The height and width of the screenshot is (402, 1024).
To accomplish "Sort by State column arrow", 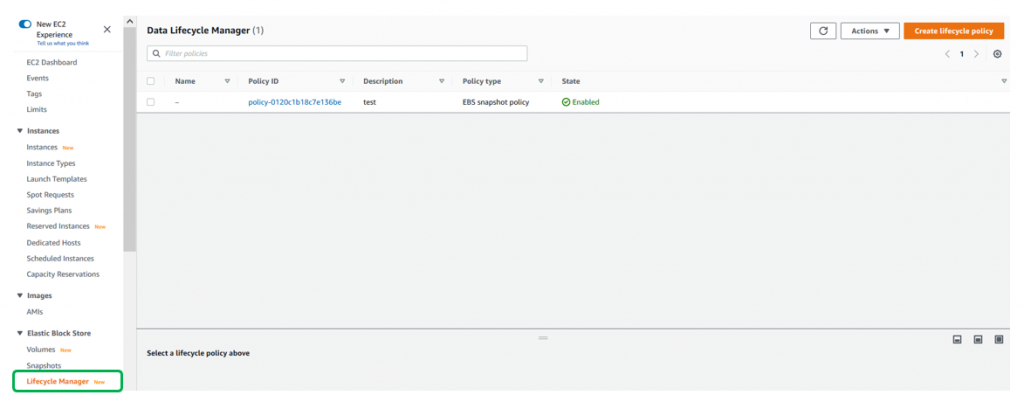I will pos(1004,82).
